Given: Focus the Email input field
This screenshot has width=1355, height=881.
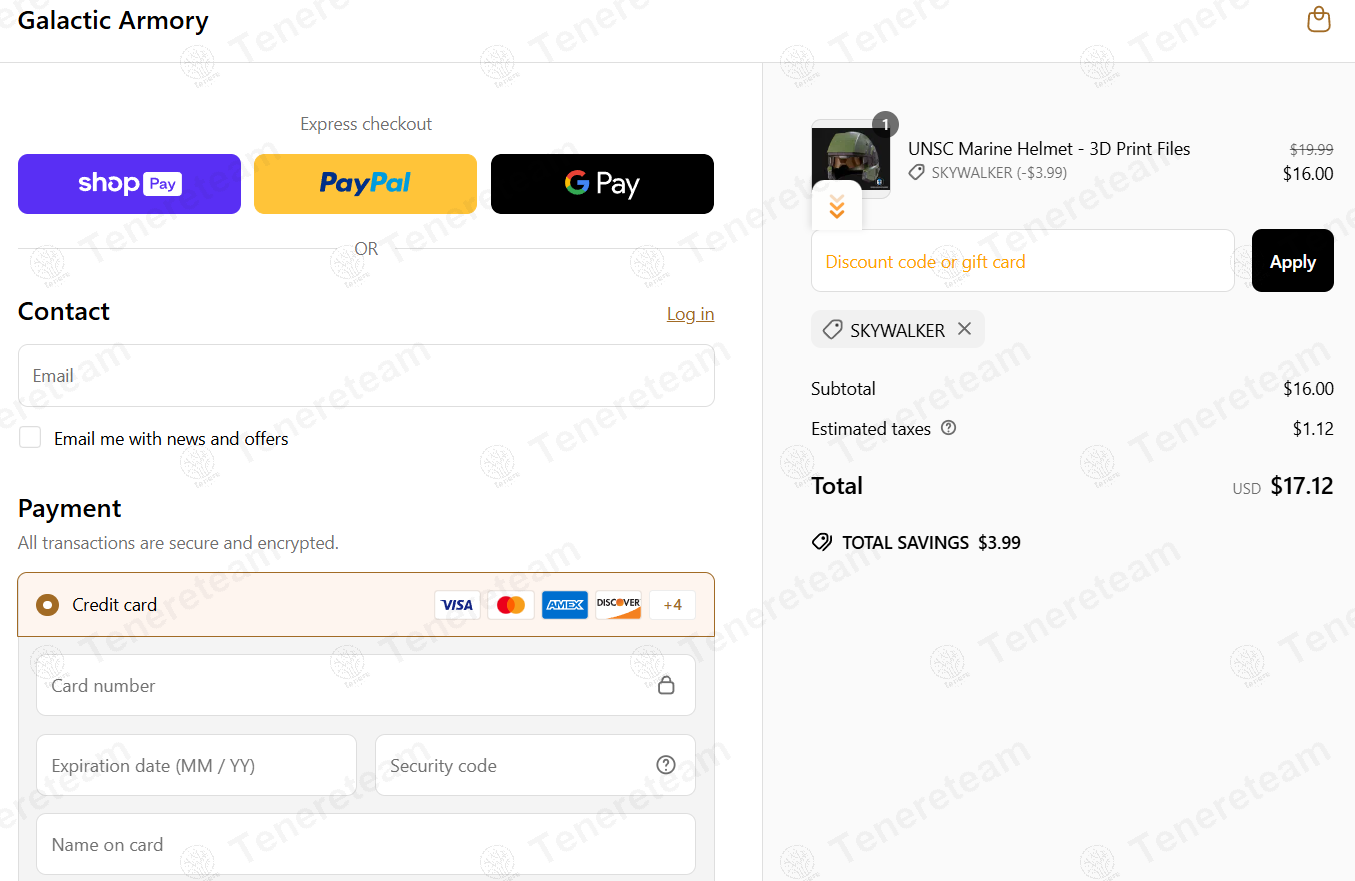Looking at the screenshot, I should (x=366, y=376).
